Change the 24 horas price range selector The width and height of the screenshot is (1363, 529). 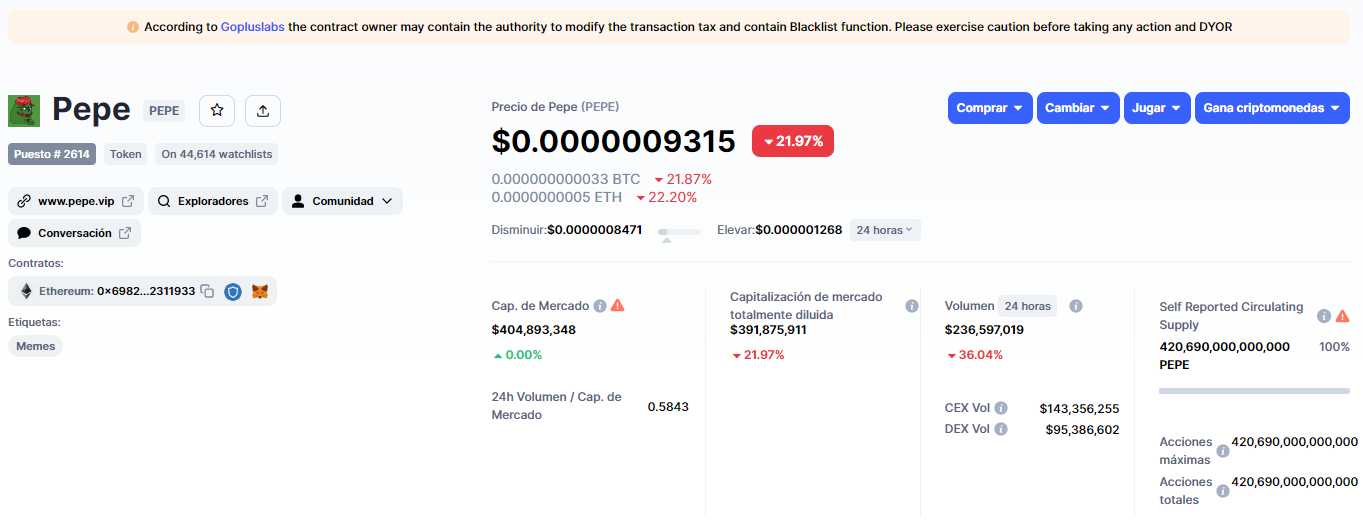885,230
